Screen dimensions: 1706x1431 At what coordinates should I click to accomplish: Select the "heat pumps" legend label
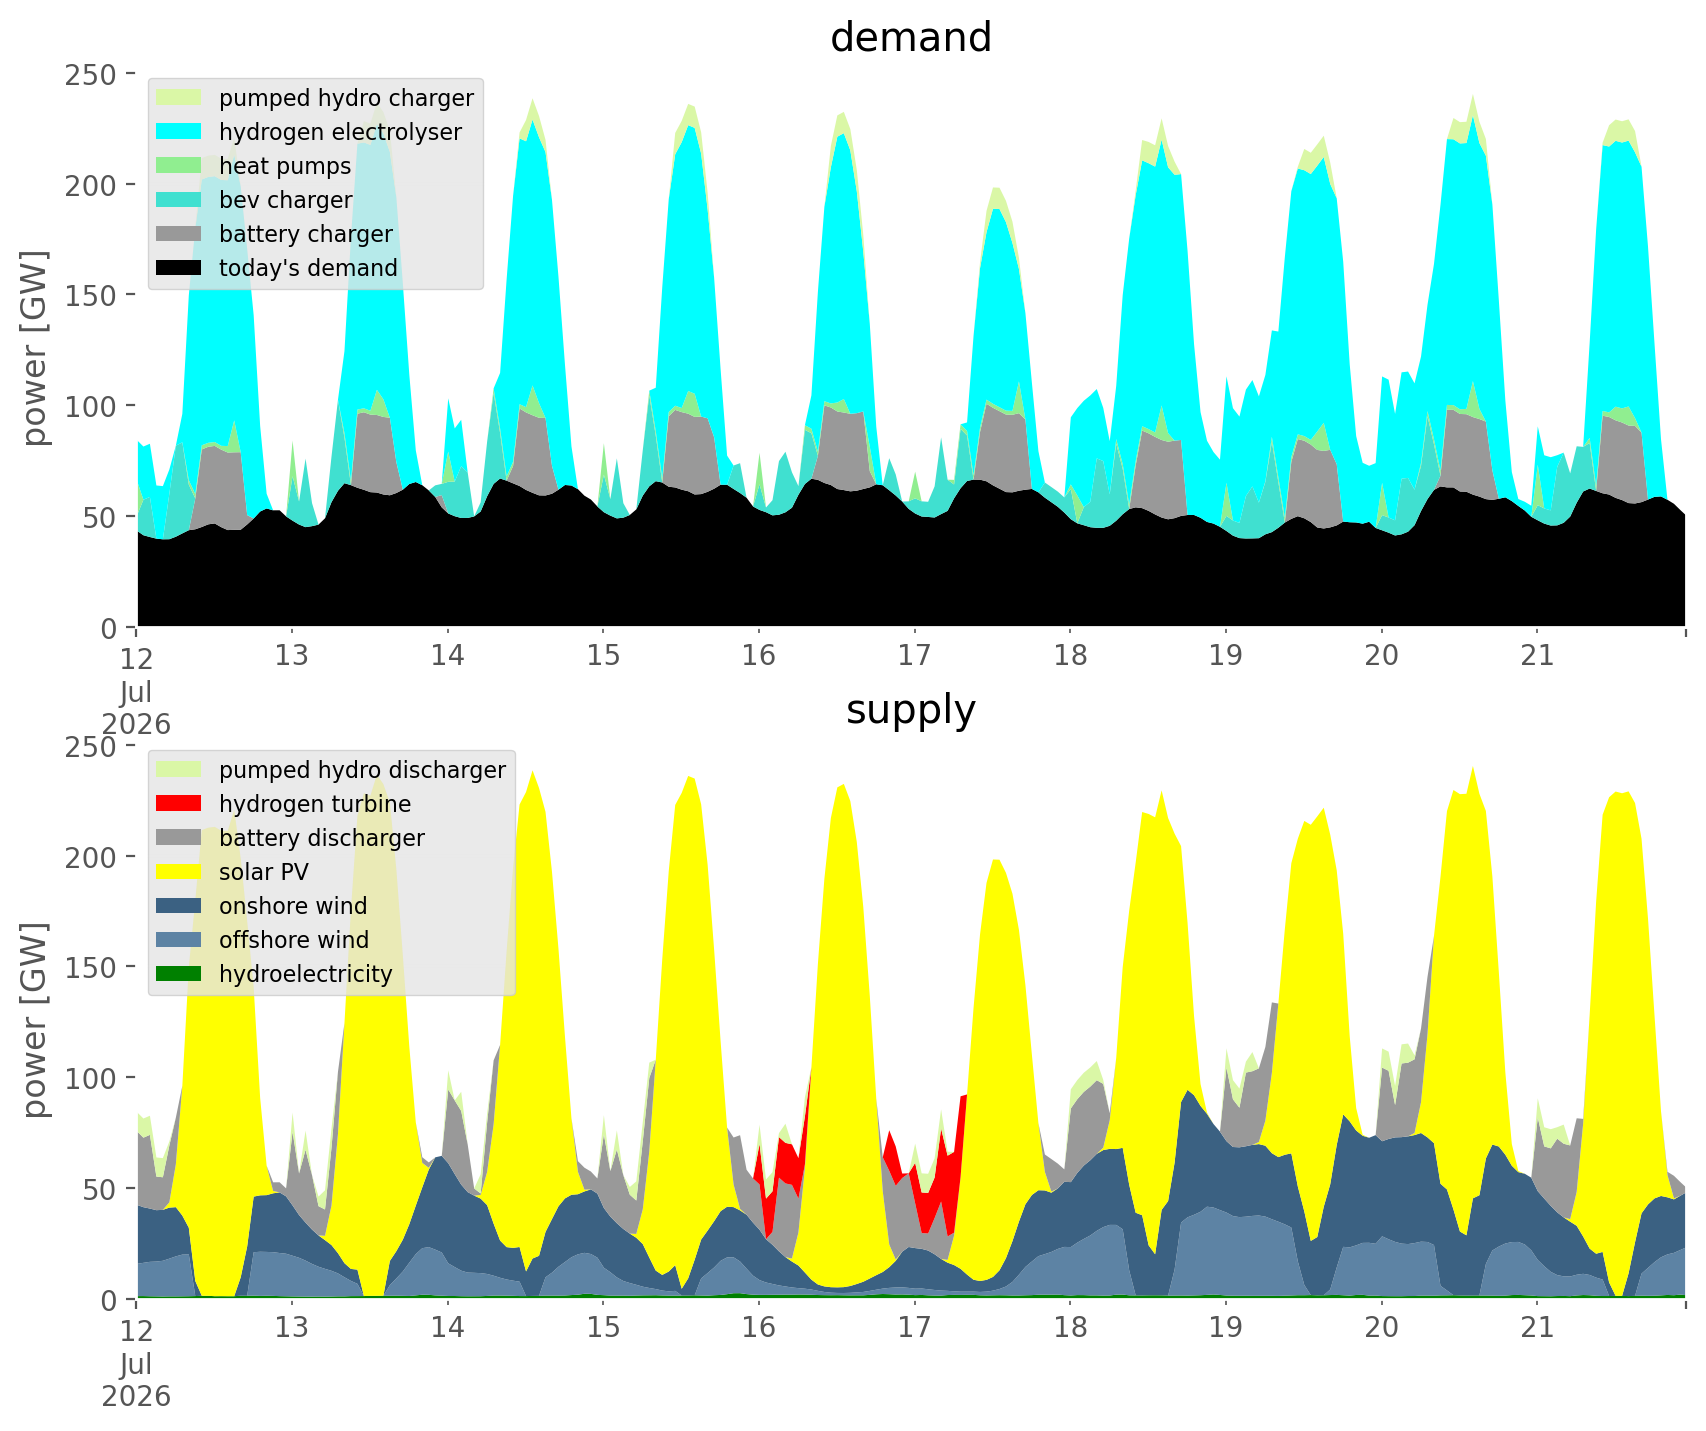[285, 167]
